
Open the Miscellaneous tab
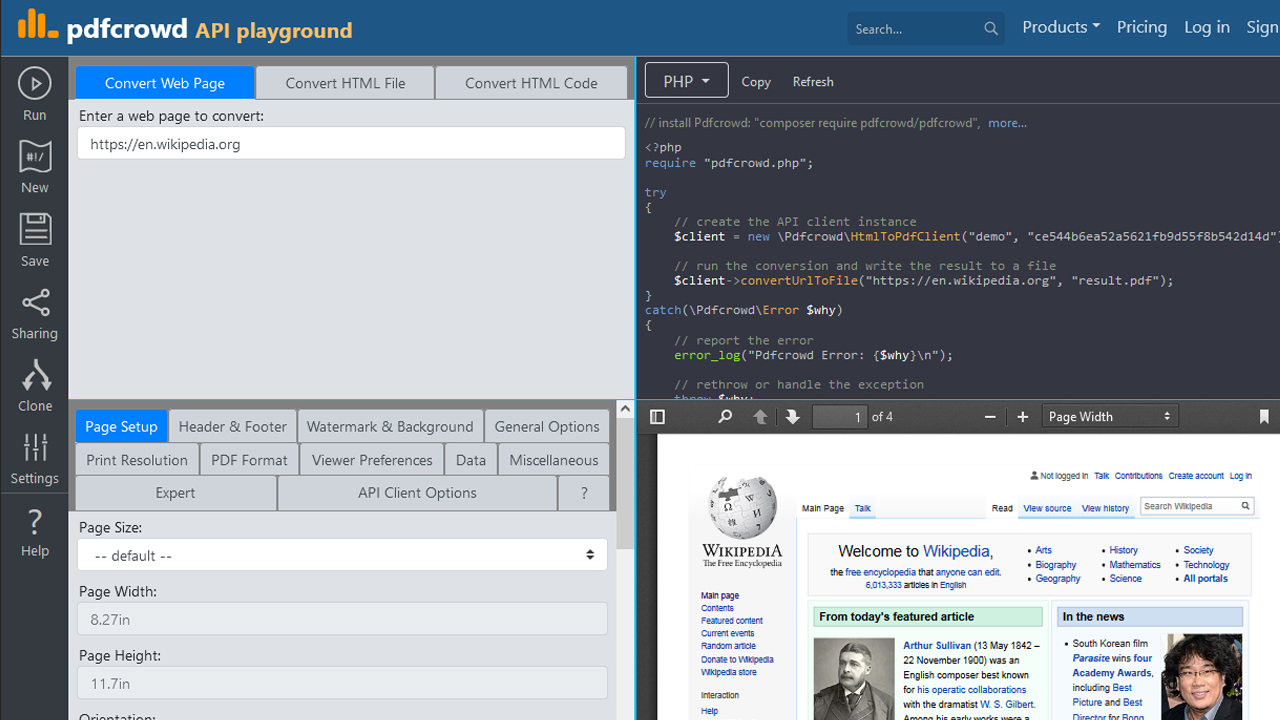coord(554,460)
